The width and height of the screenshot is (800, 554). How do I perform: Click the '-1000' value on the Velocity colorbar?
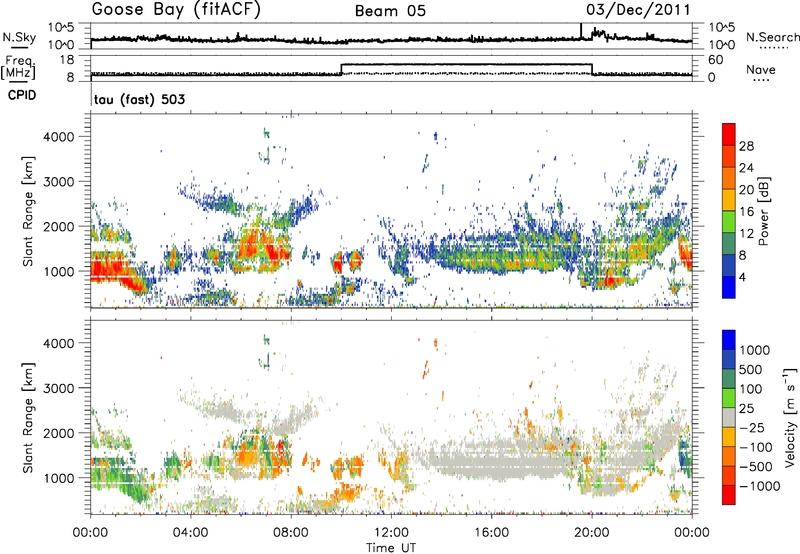tap(760, 486)
